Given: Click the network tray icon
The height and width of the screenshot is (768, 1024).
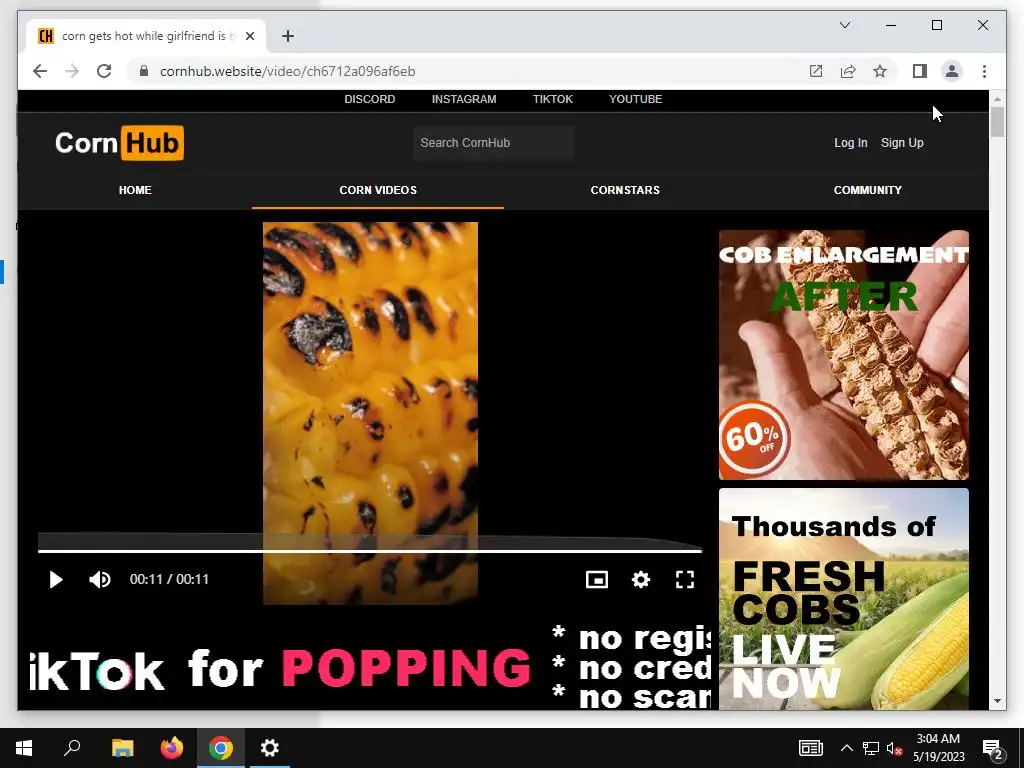Looking at the screenshot, I should coord(871,748).
